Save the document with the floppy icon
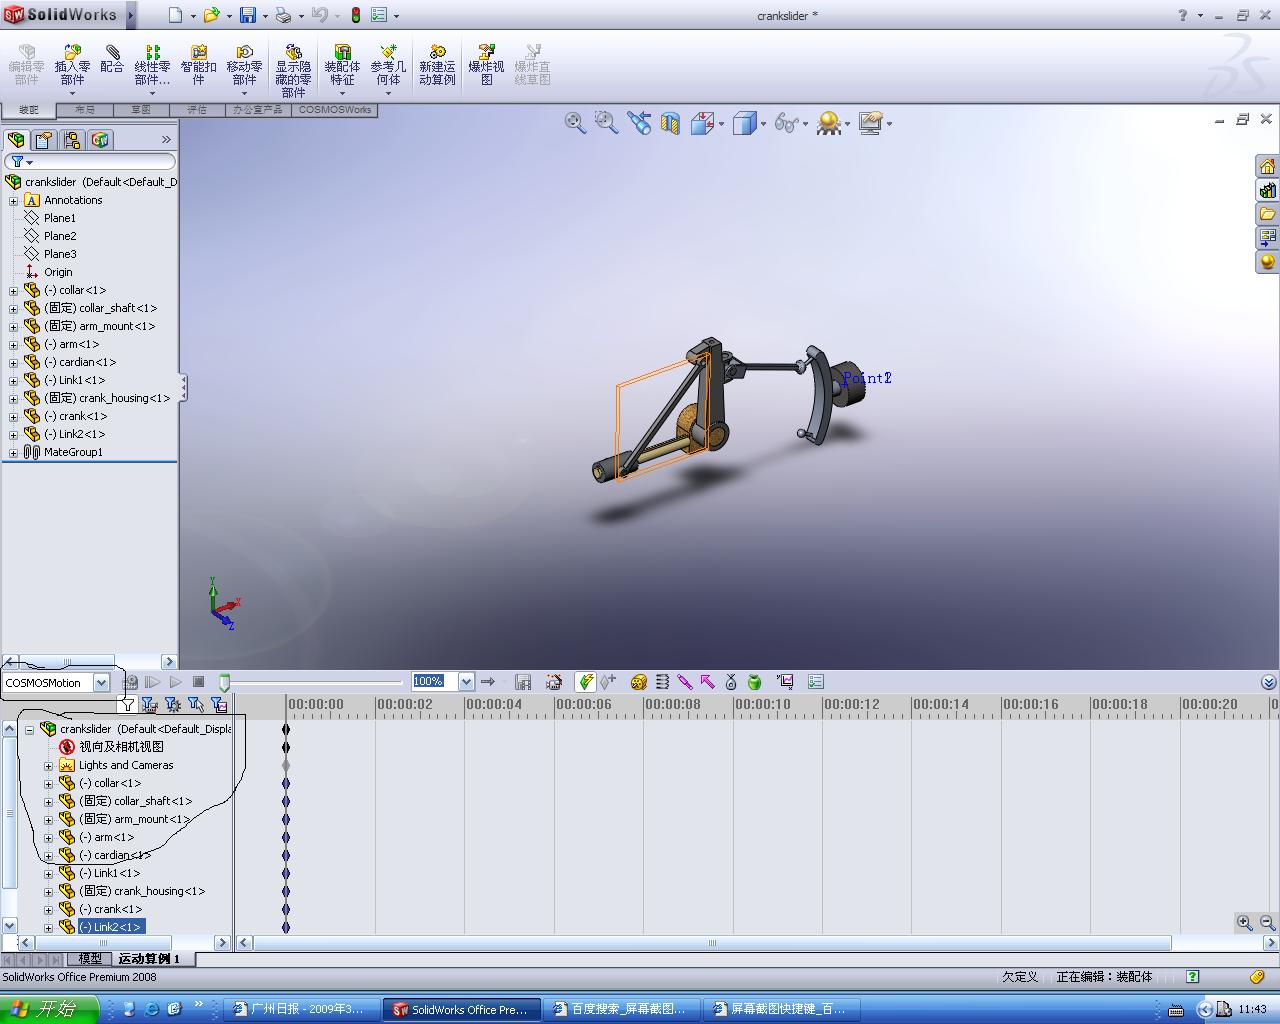 click(x=247, y=15)
